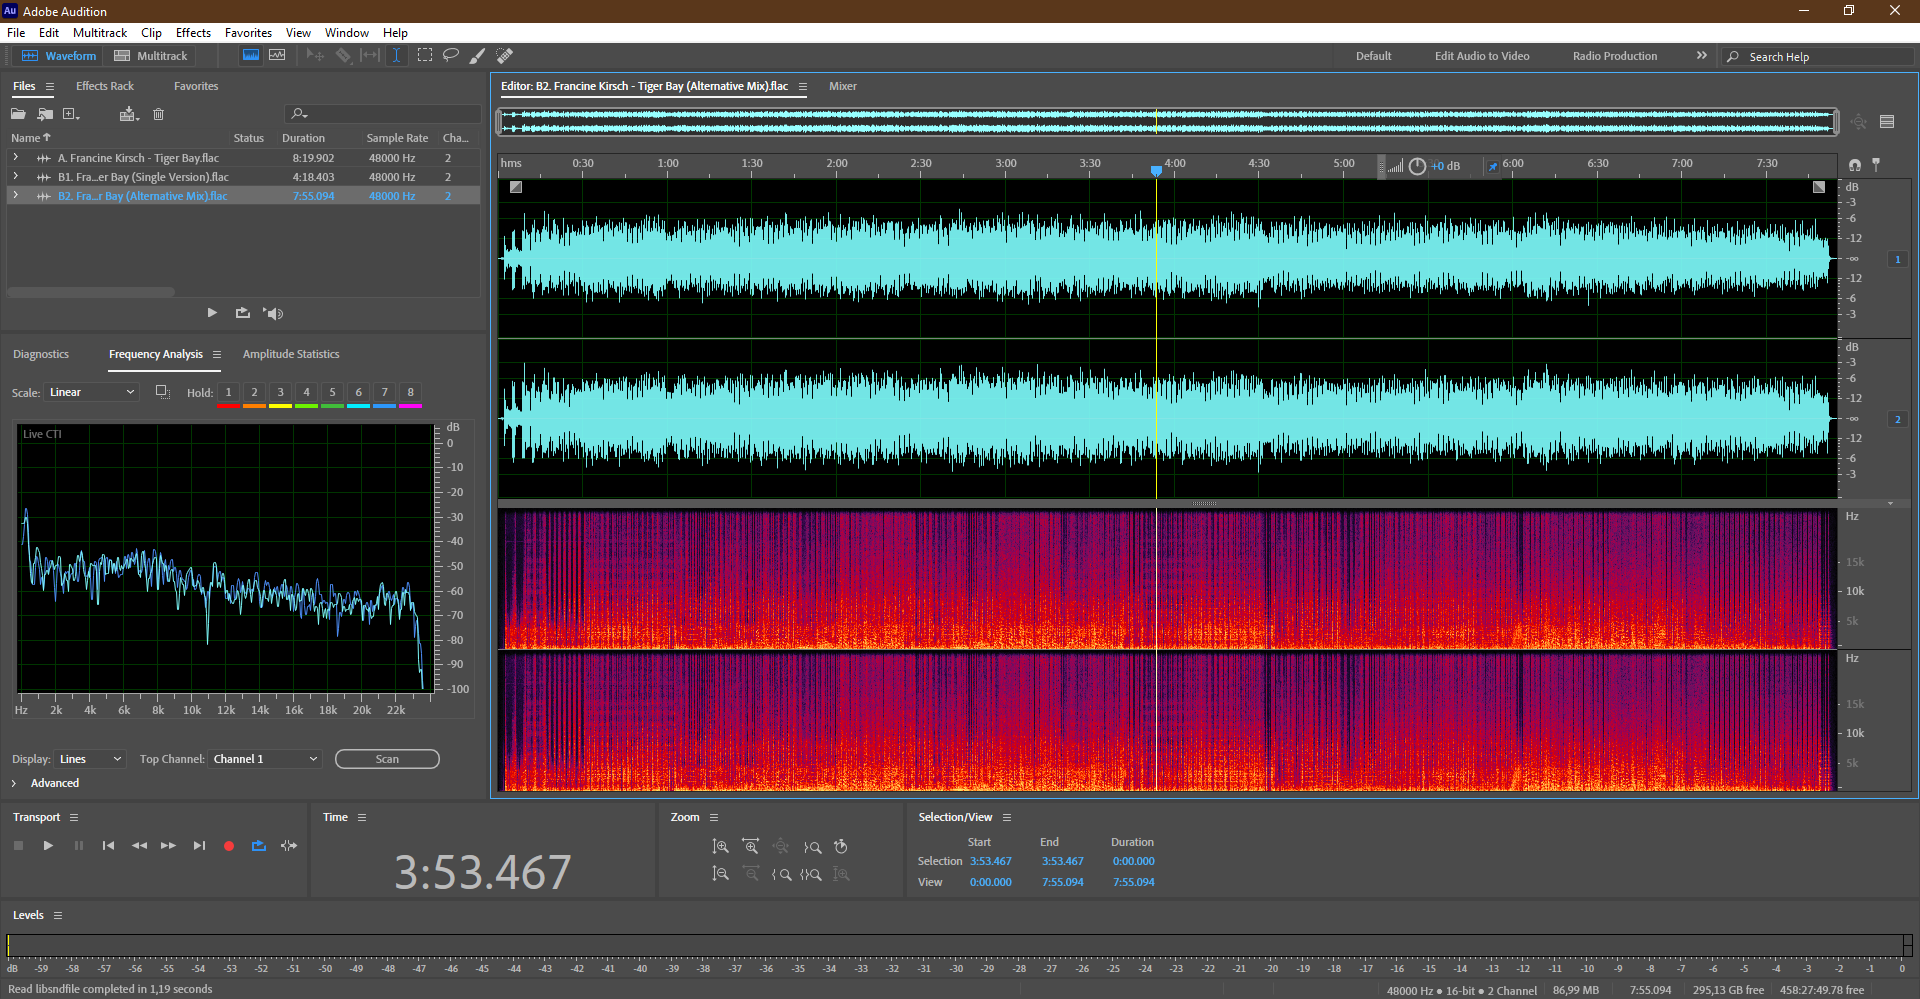The image size is (1920, 999).
Task: Open the Top Channel dropdown
Action: [265, 760]
